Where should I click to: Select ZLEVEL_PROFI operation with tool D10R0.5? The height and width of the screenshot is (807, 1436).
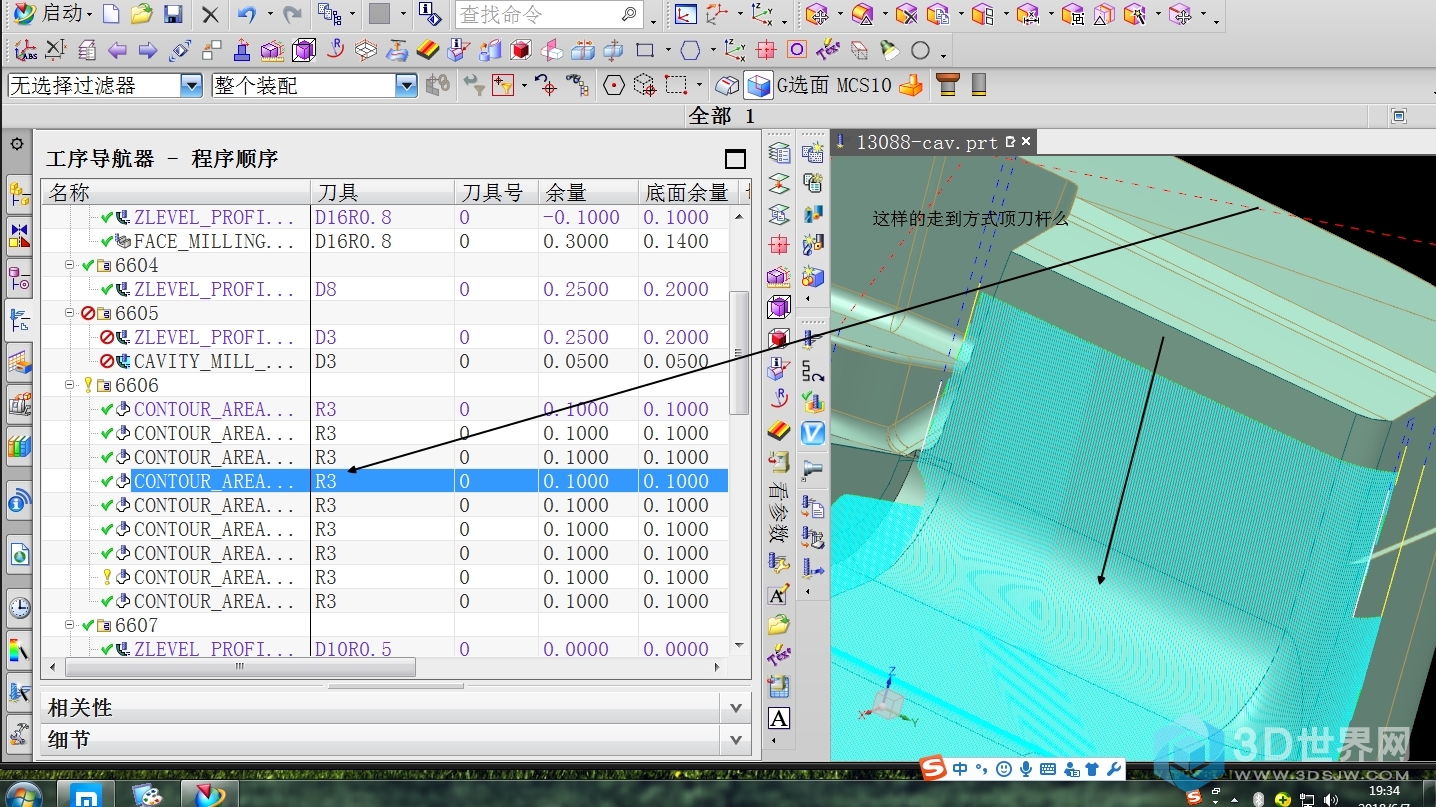click(384, 648)
